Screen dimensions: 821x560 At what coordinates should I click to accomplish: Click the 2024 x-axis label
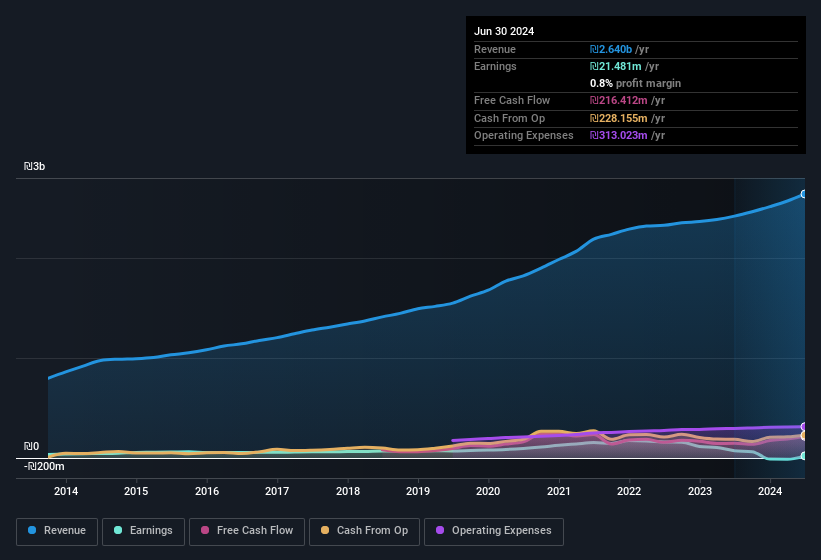pyautogui.click(x=770, y=491)
